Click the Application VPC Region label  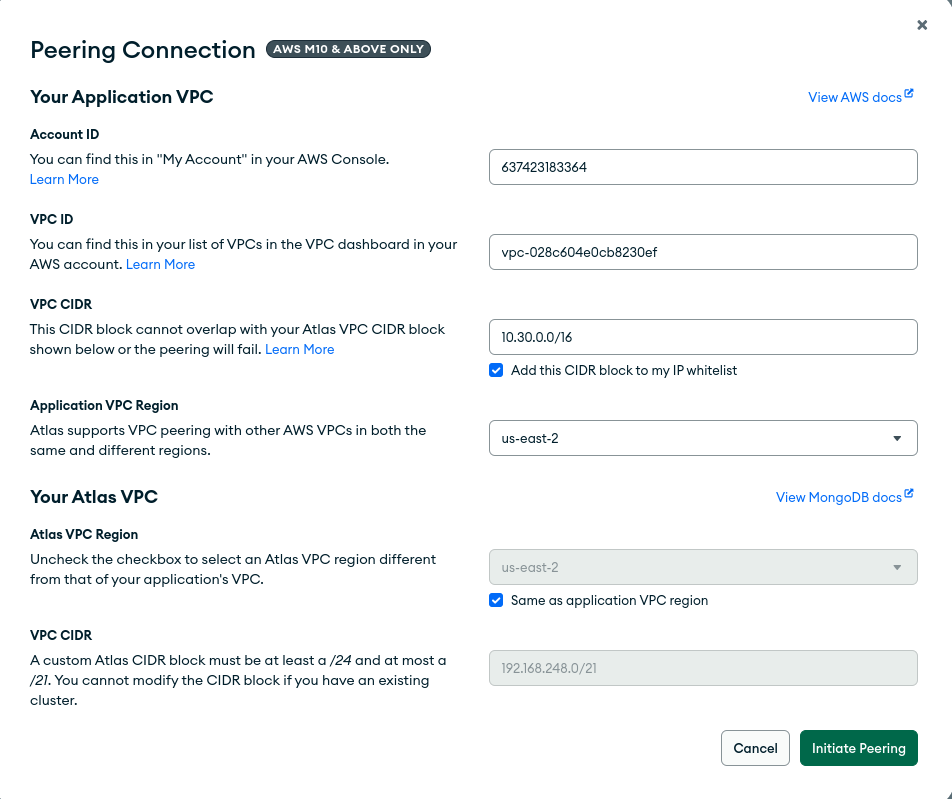point(104,405)
